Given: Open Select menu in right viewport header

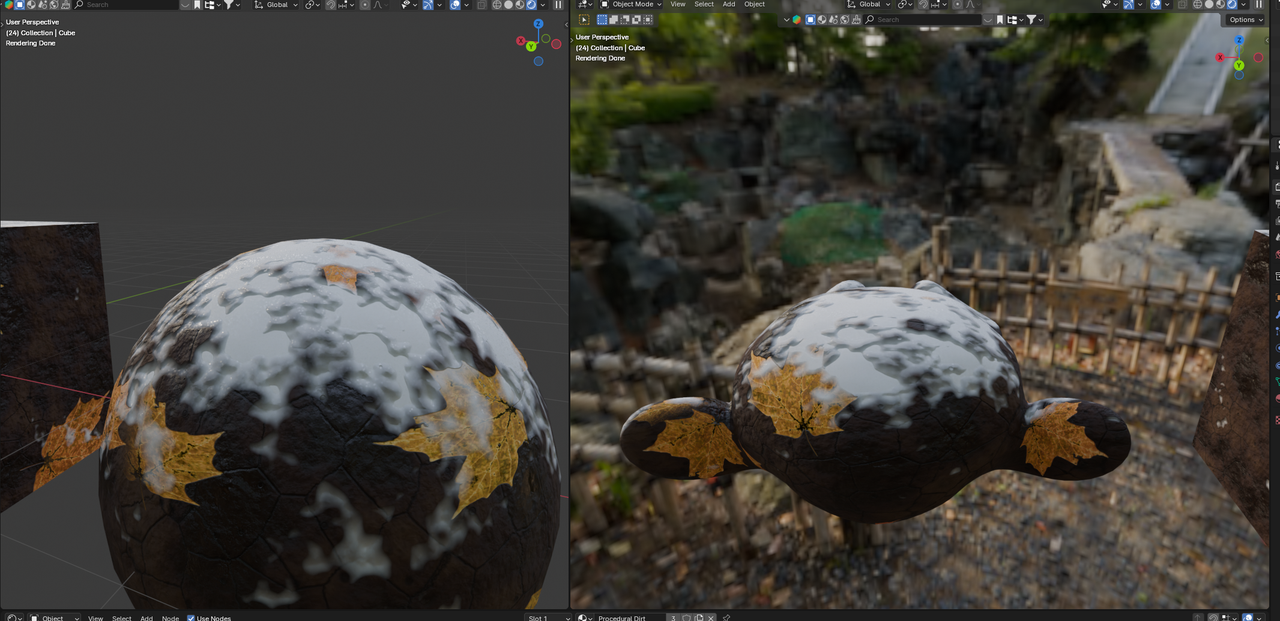Looking at the screenshot, I should point(704,5).
